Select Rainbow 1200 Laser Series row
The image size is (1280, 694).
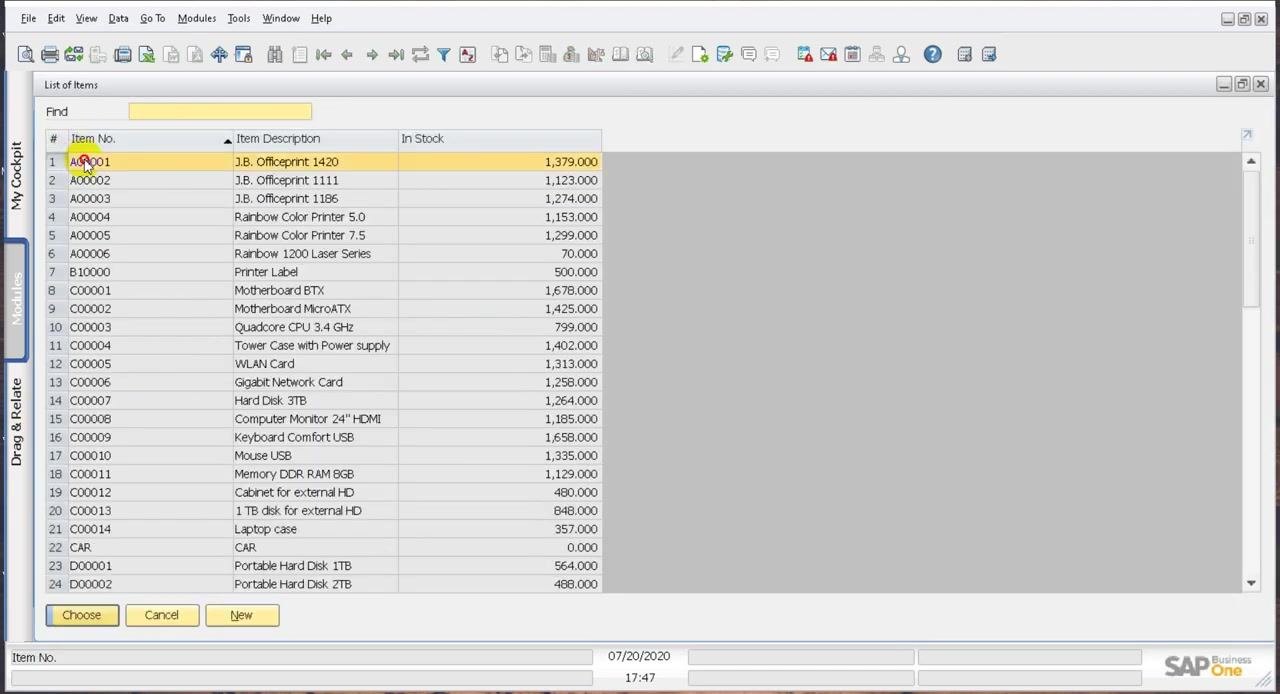[x=323, y=254]
